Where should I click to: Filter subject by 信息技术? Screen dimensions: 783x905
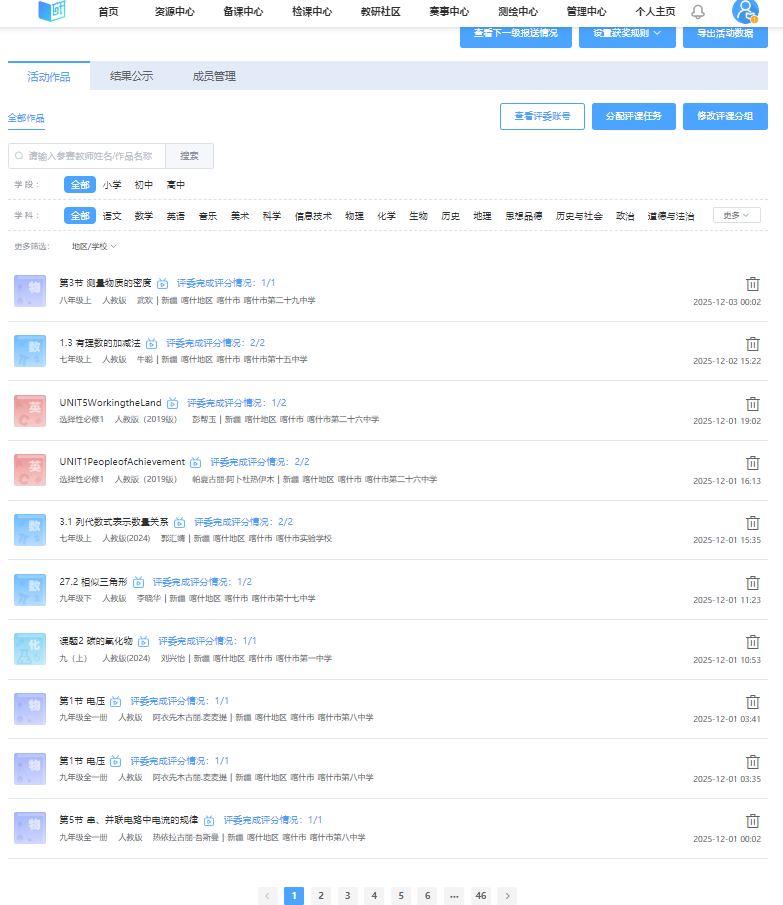tap(313, 216)
